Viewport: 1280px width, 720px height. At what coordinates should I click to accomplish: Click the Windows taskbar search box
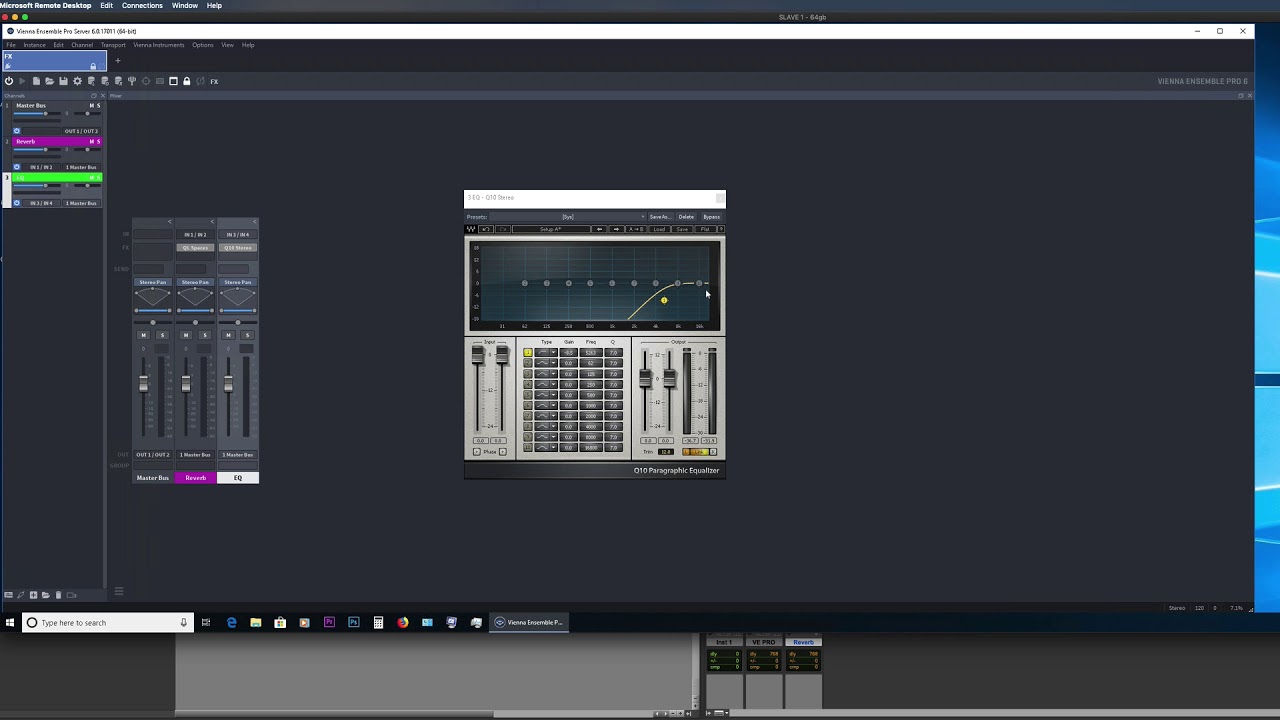pyautogui.click(x=106, y=622)
